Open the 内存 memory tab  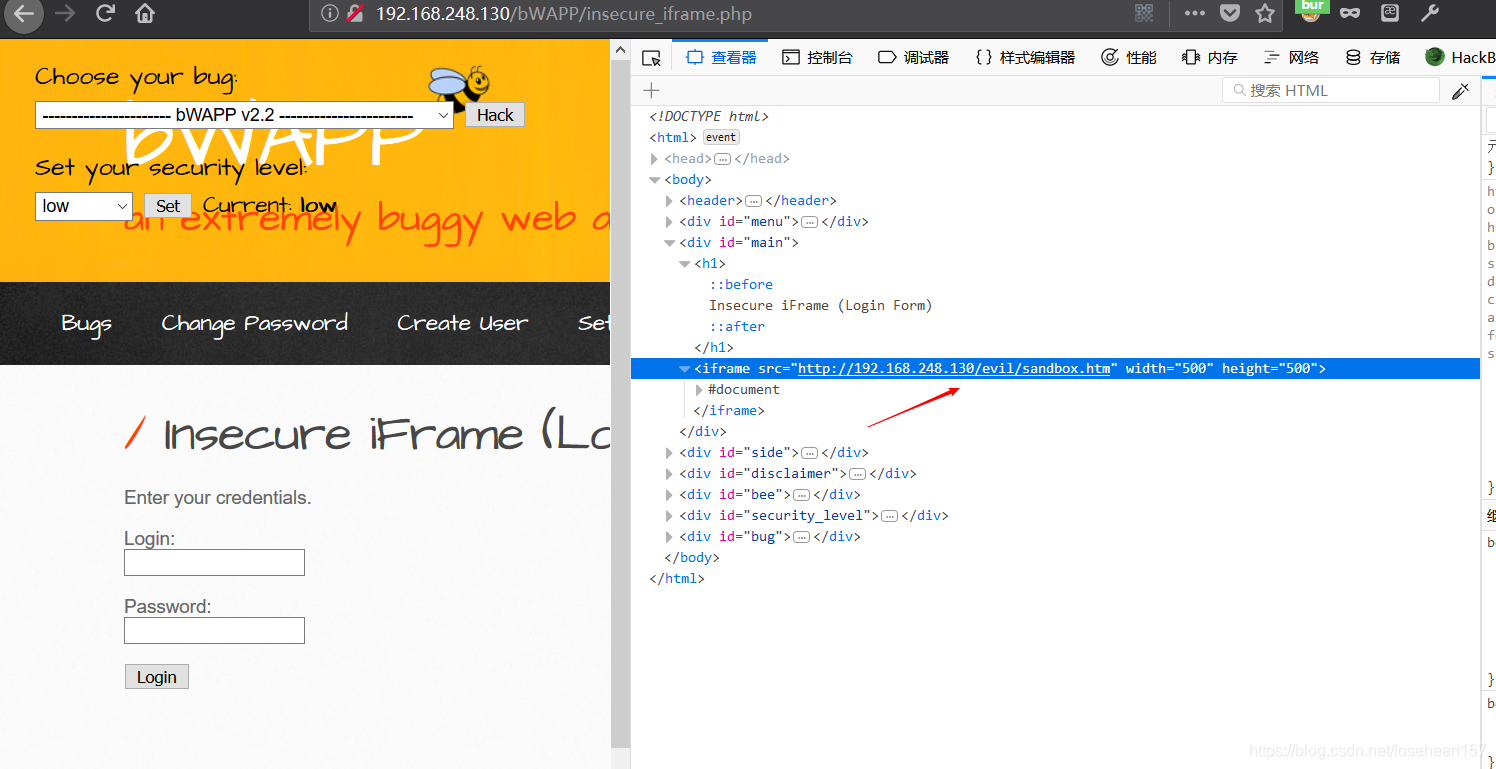click(1209, 58)
